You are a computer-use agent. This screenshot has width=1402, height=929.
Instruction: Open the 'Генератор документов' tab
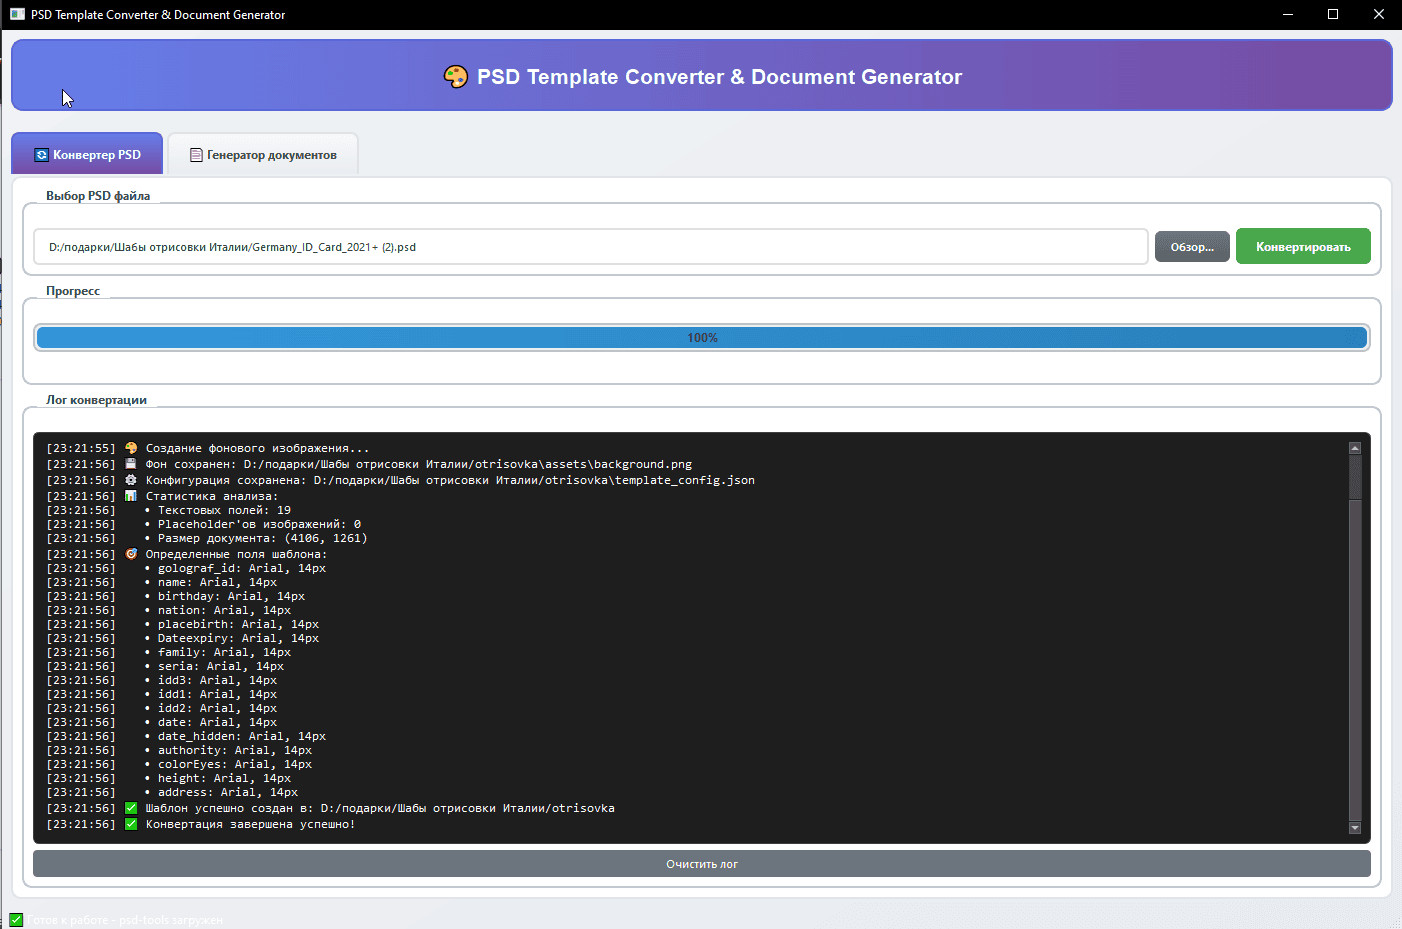[x=263, y=155]
